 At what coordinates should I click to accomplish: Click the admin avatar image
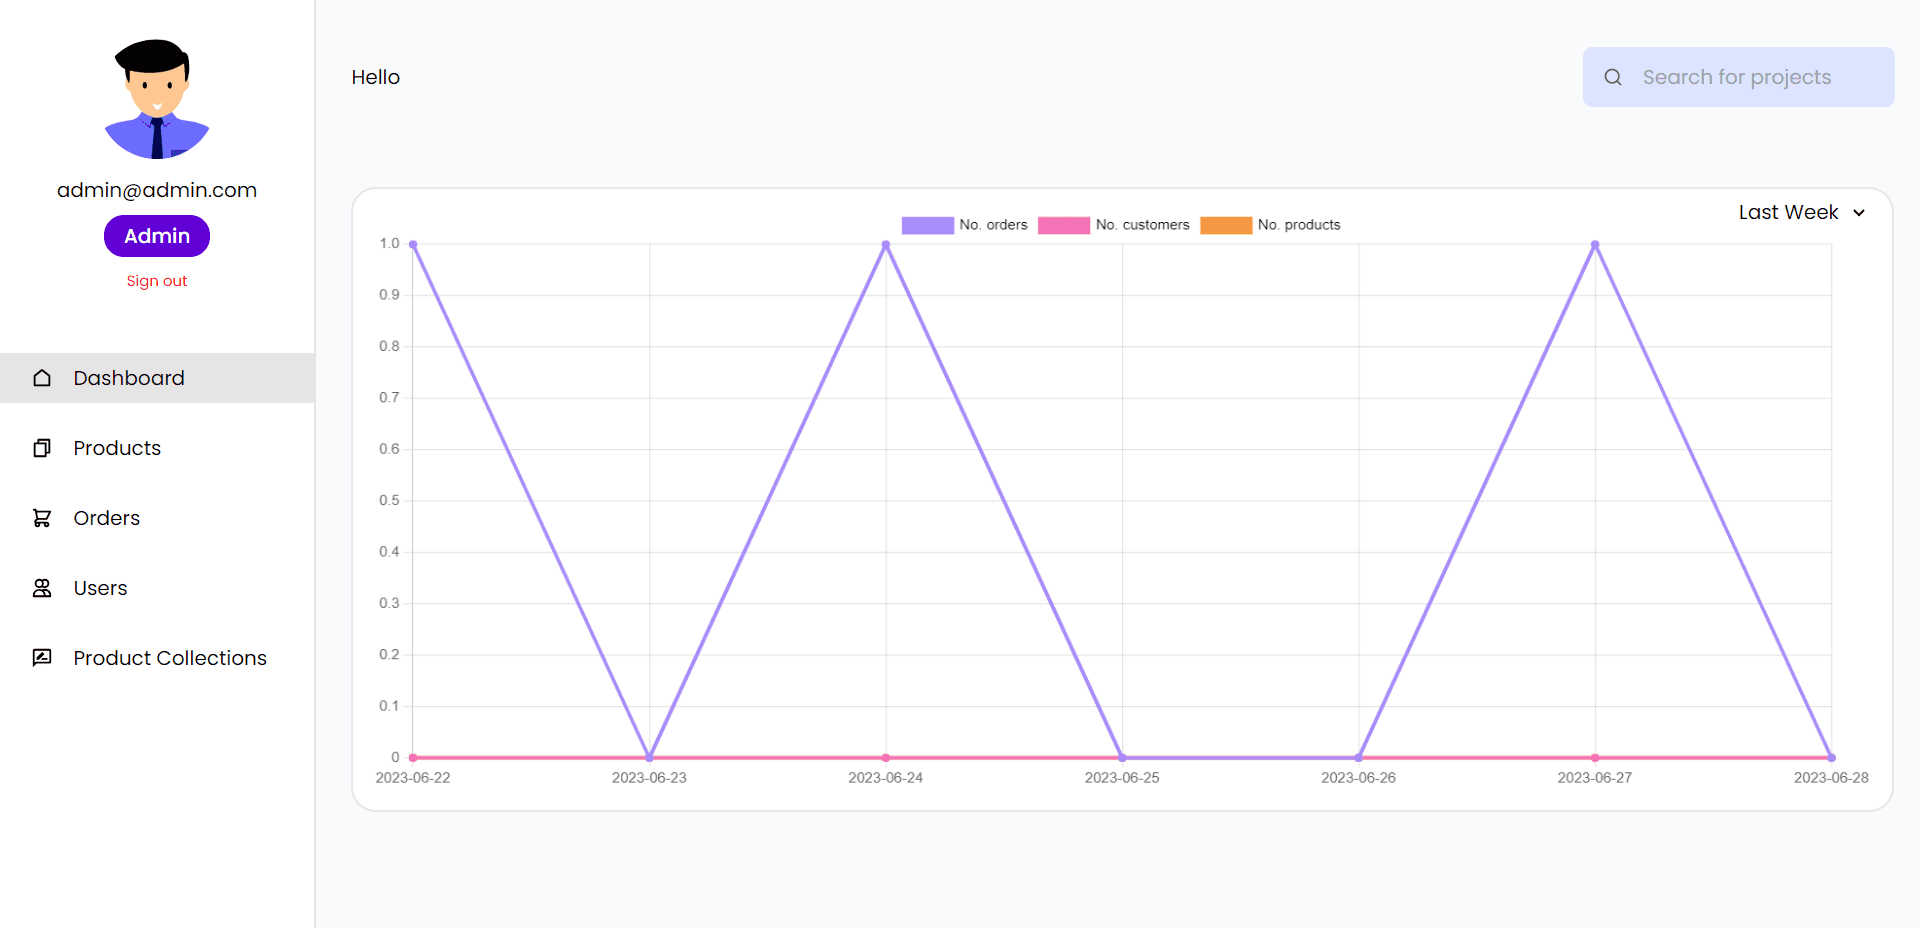click(156, 97)
